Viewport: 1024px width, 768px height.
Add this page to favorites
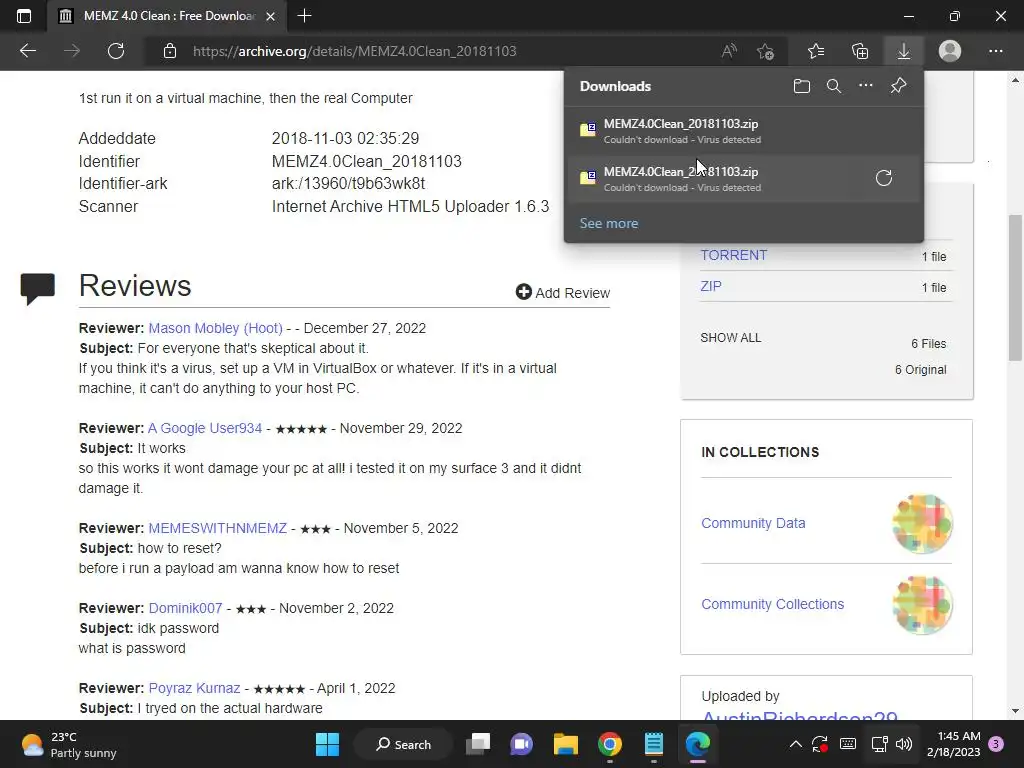[765, 51]
